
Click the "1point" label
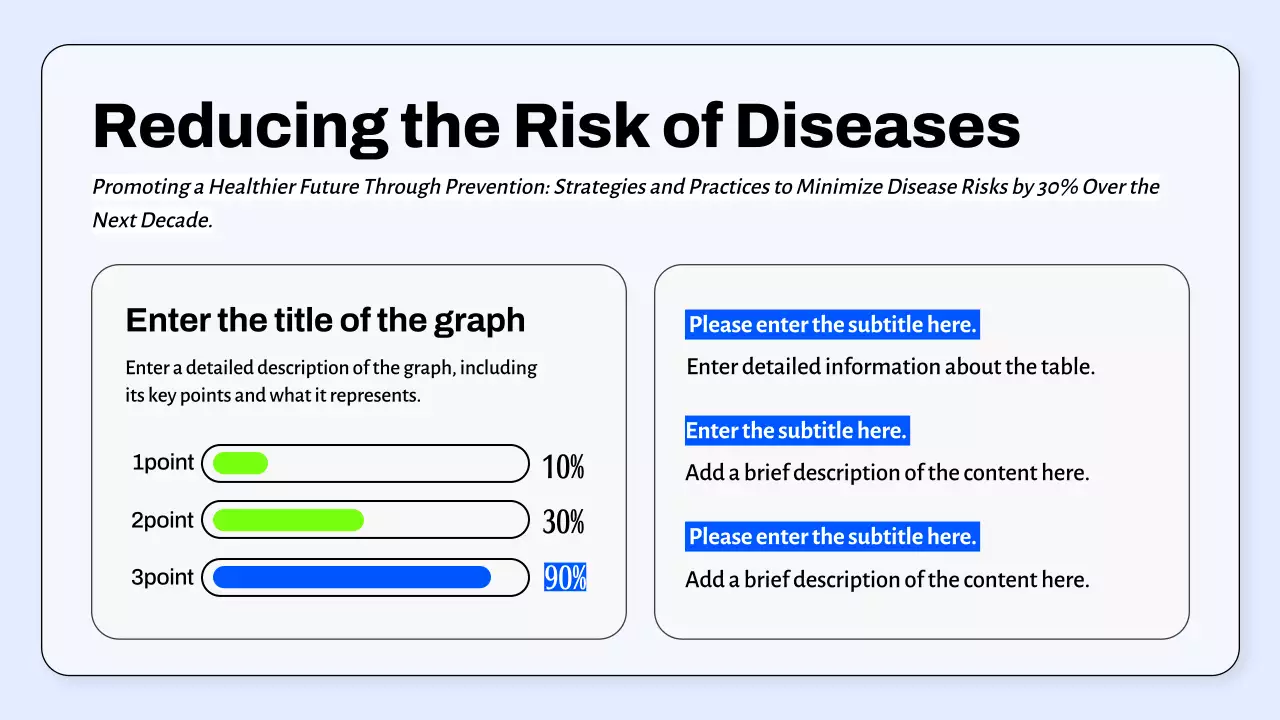pos(163,463)
